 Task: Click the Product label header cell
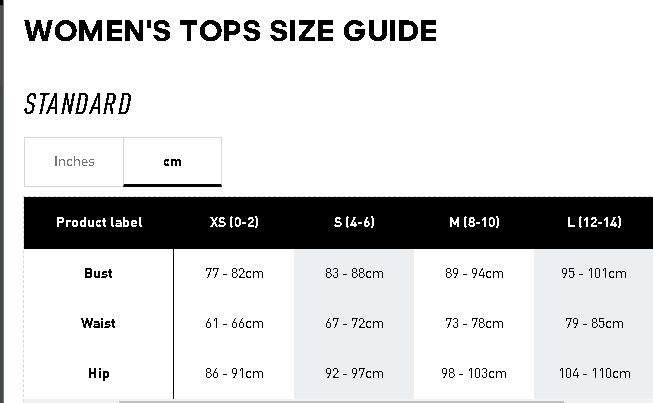99,222
